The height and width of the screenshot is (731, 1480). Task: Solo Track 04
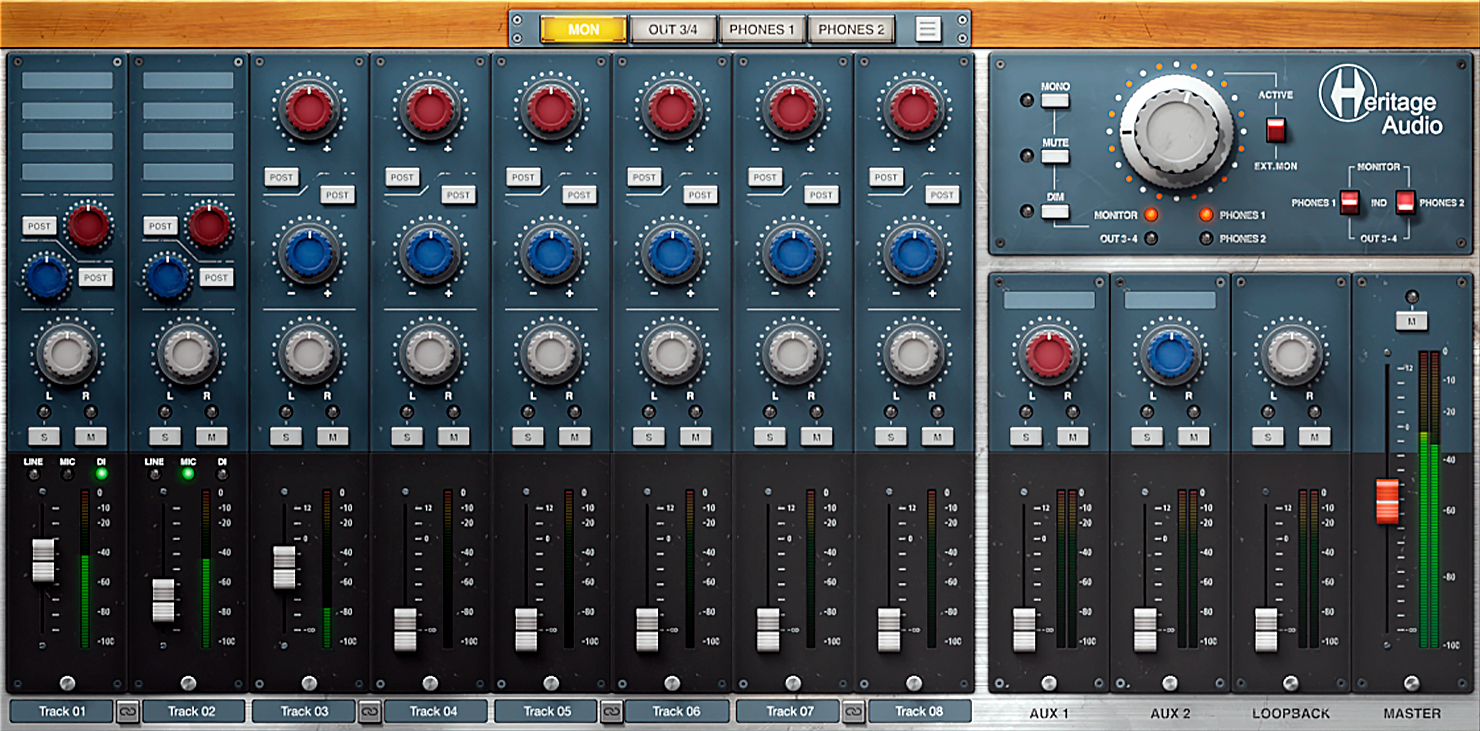coord(407,436)
